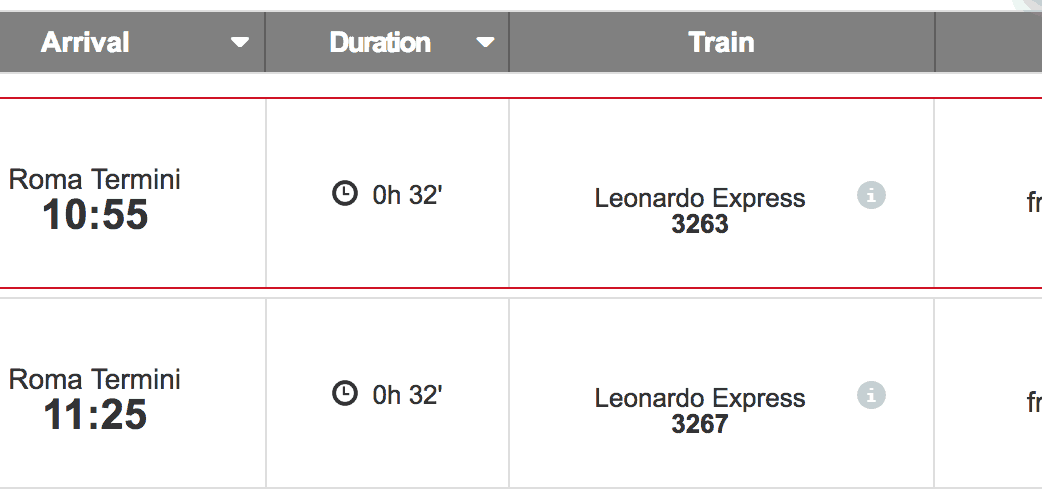The image size is (1042, 496).
Task: Click the 0h 32' duration for train 3267
Action: (407, 395)
